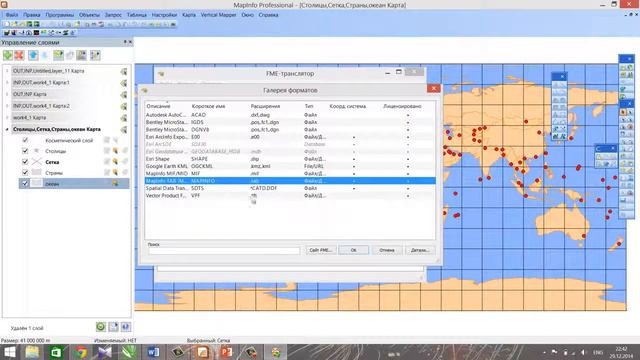640x360 pixels.
Task: Open the Карта menu
Action: click(x=189, y=15)
